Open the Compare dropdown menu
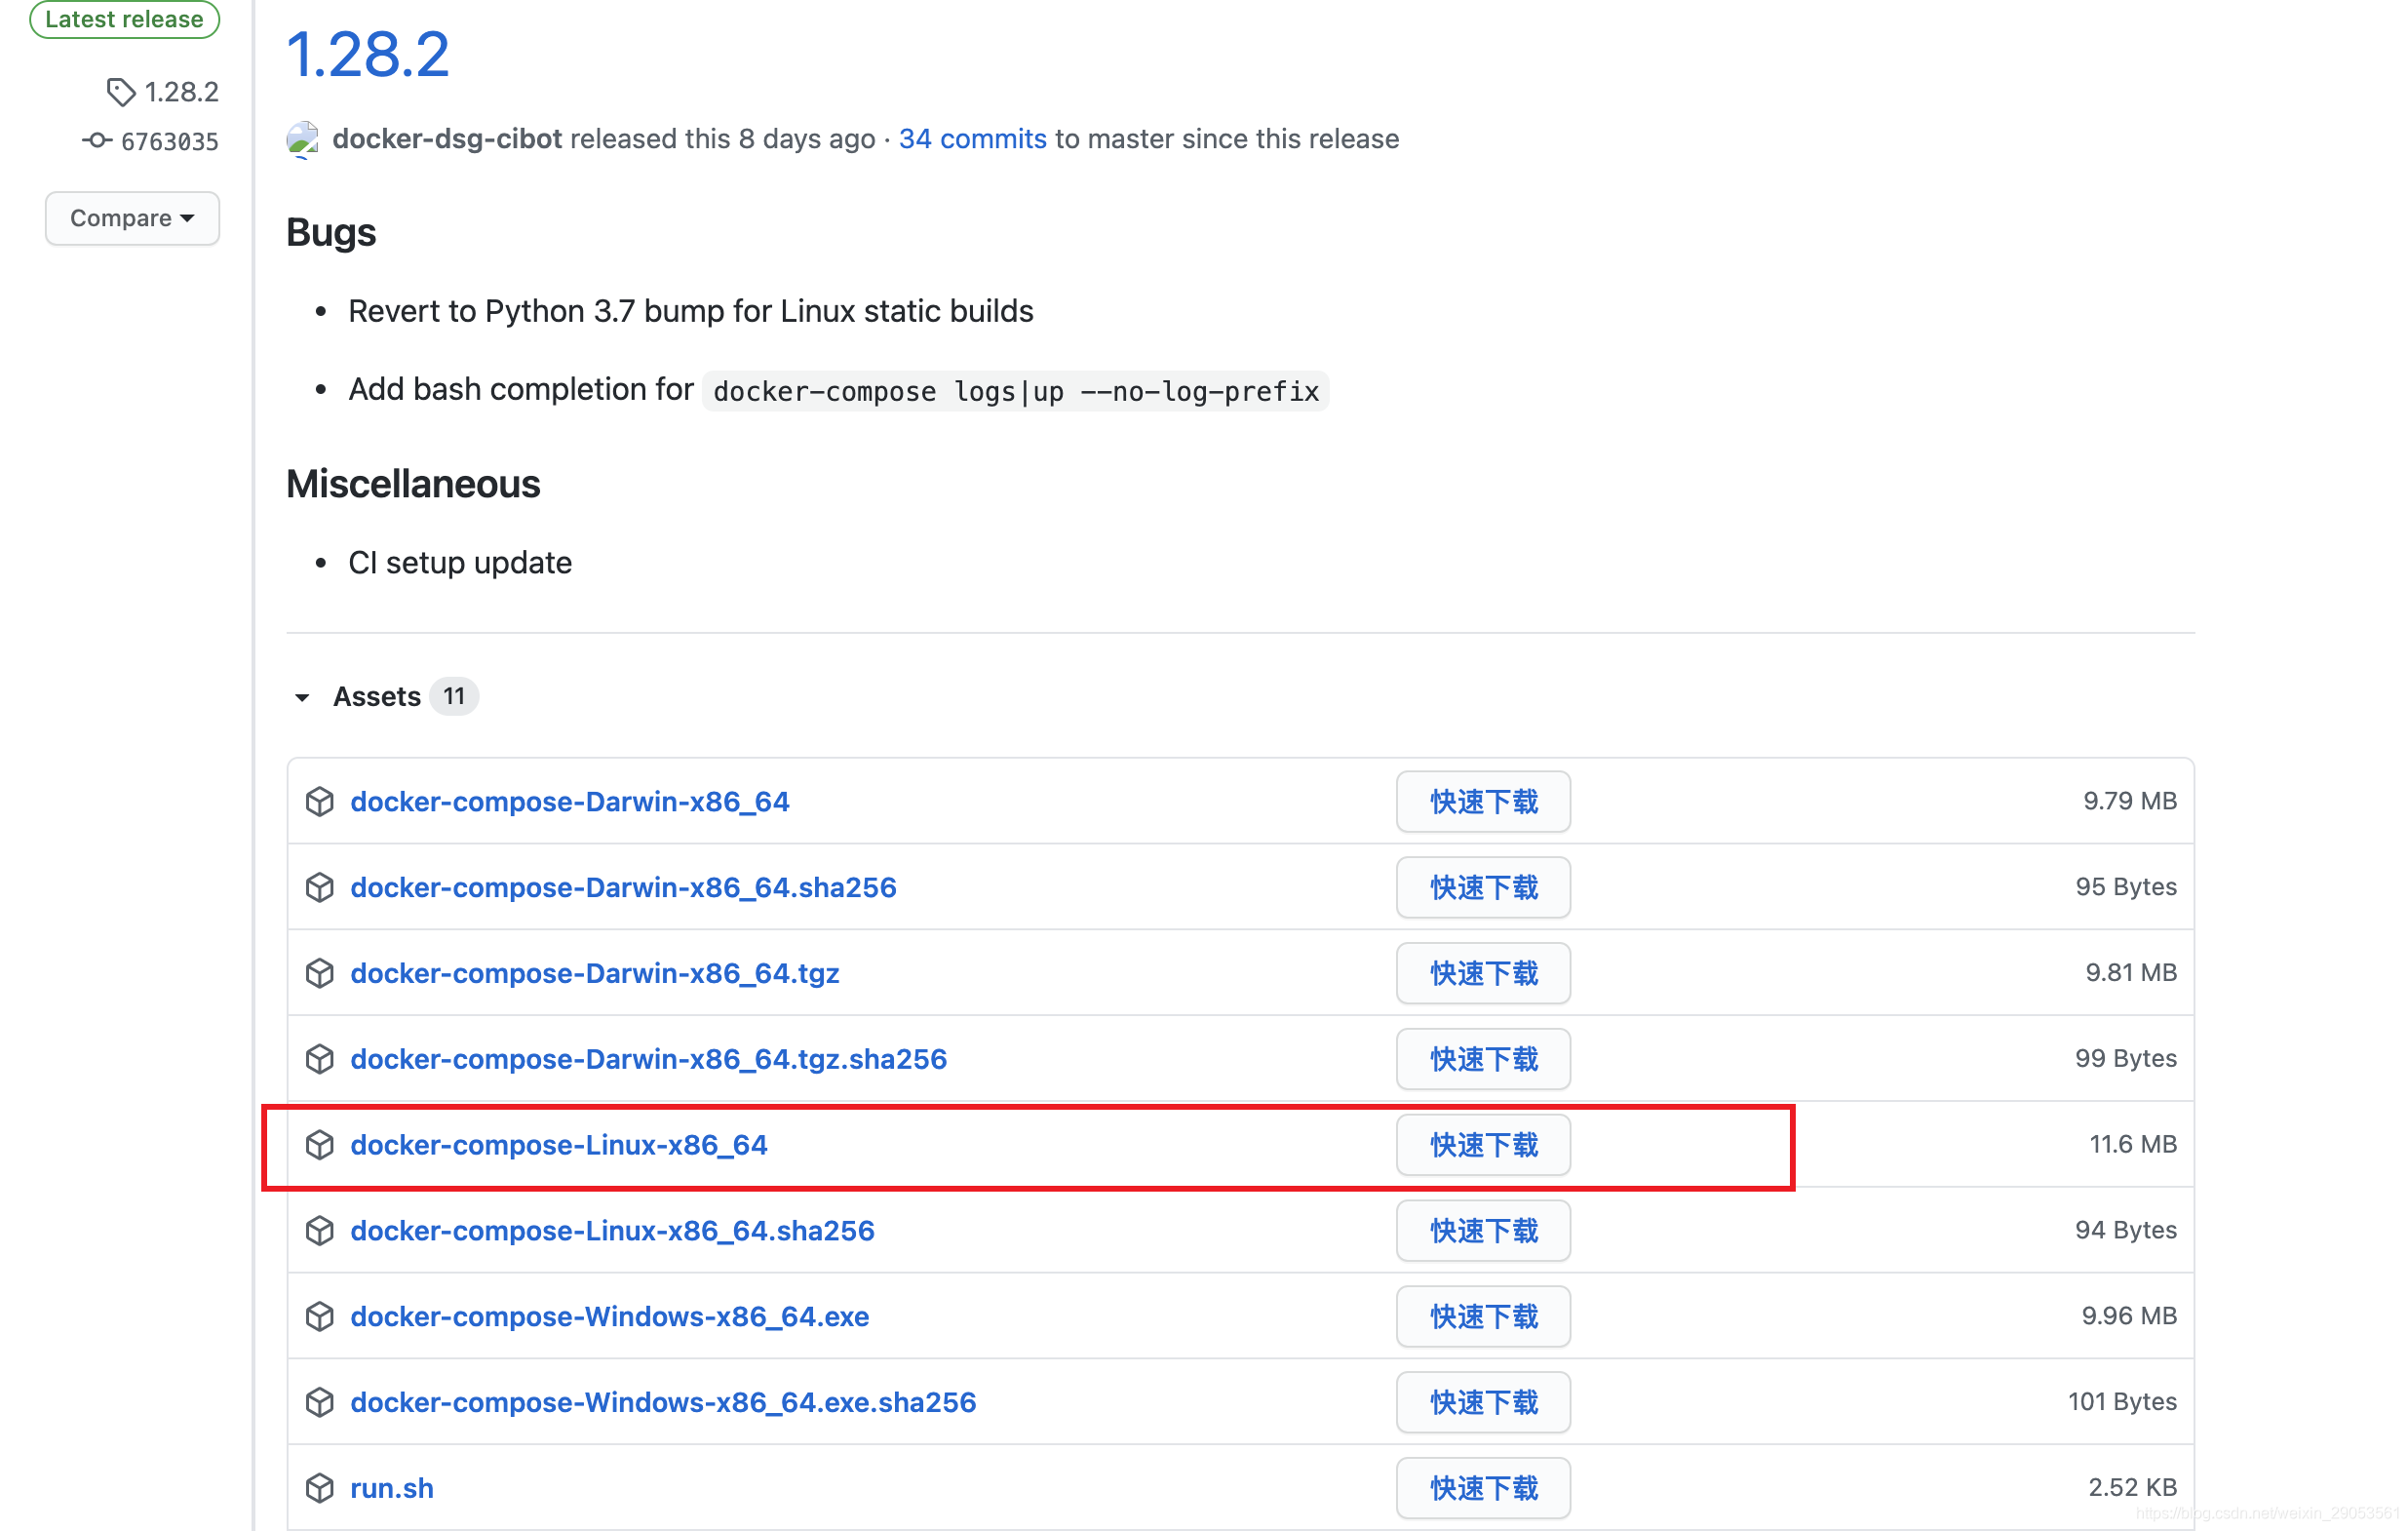The image size is (2408, 1531). pyautogui.click(x=132, y=216)
